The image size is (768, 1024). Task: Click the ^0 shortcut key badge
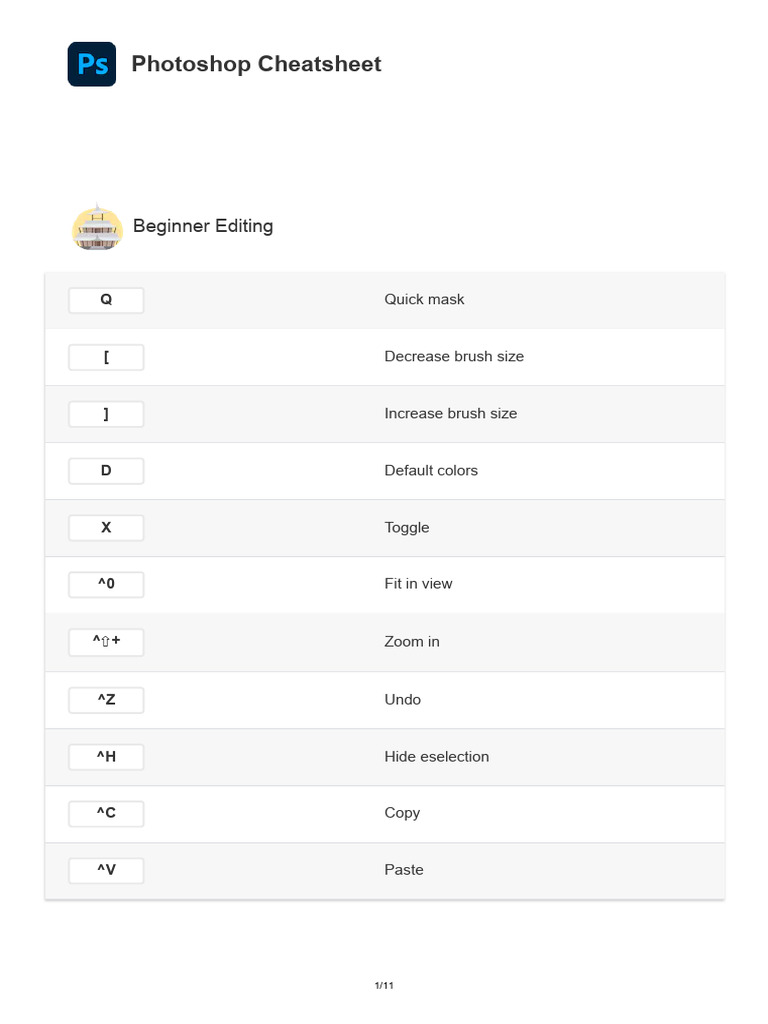coord(106,584)
